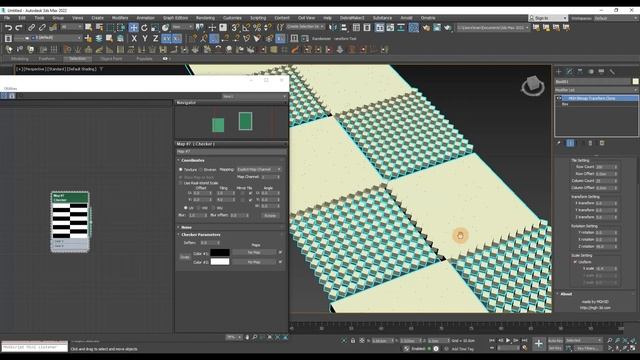
Task: Activate the Select and Link chain icon
Action: tap(31, 28)
